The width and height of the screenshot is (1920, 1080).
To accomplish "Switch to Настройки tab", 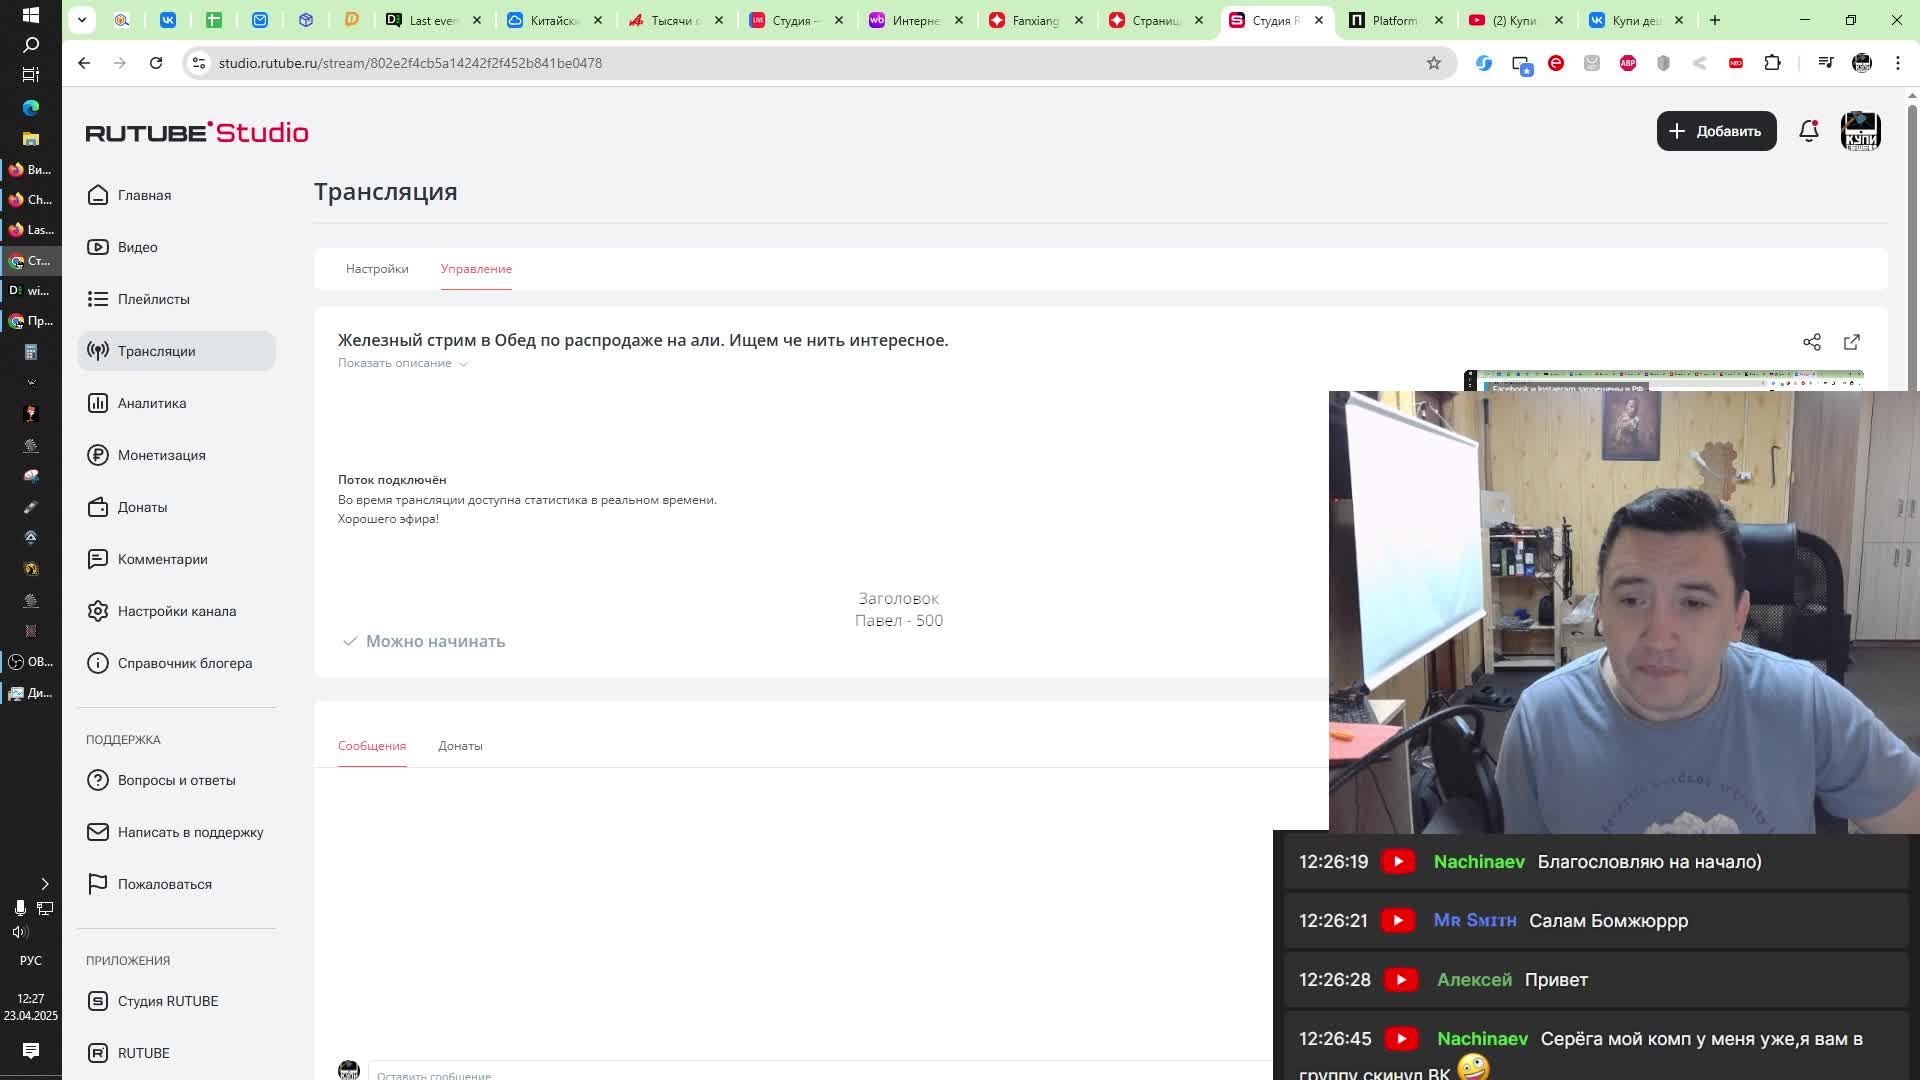I will tap(377, 269).
